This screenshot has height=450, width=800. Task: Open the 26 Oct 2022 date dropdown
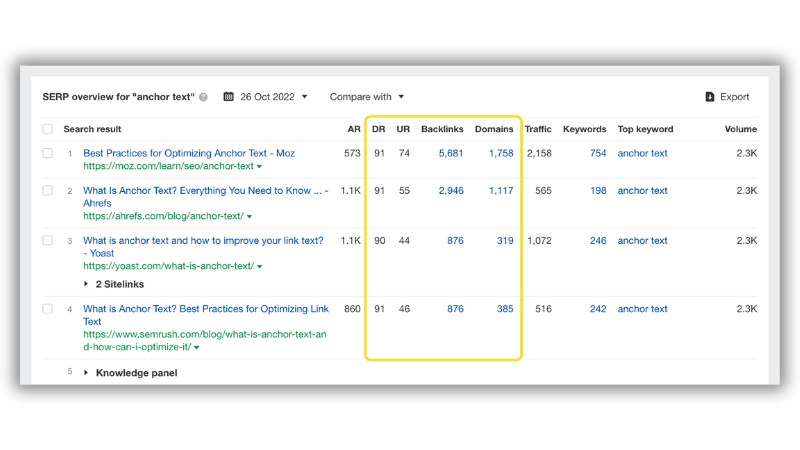coord(266,96)
